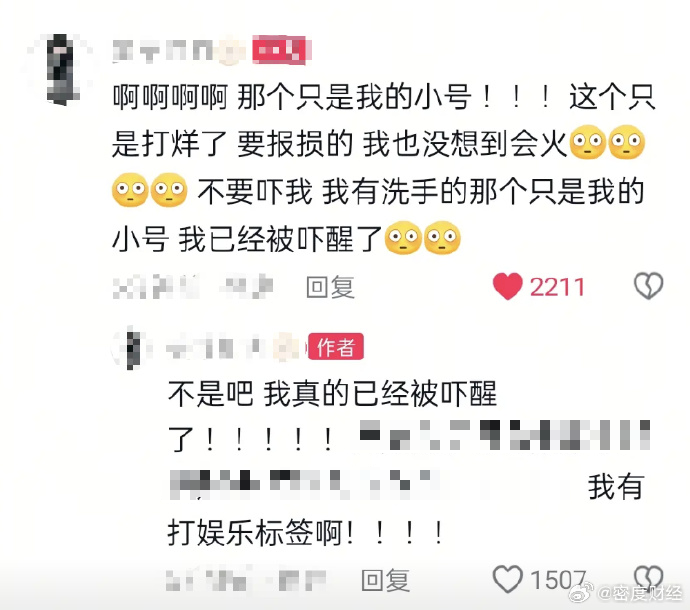Open the author's small reply avatar
Image resolution: width=690 pixels, height=610 pixels.
pos(132,349)
